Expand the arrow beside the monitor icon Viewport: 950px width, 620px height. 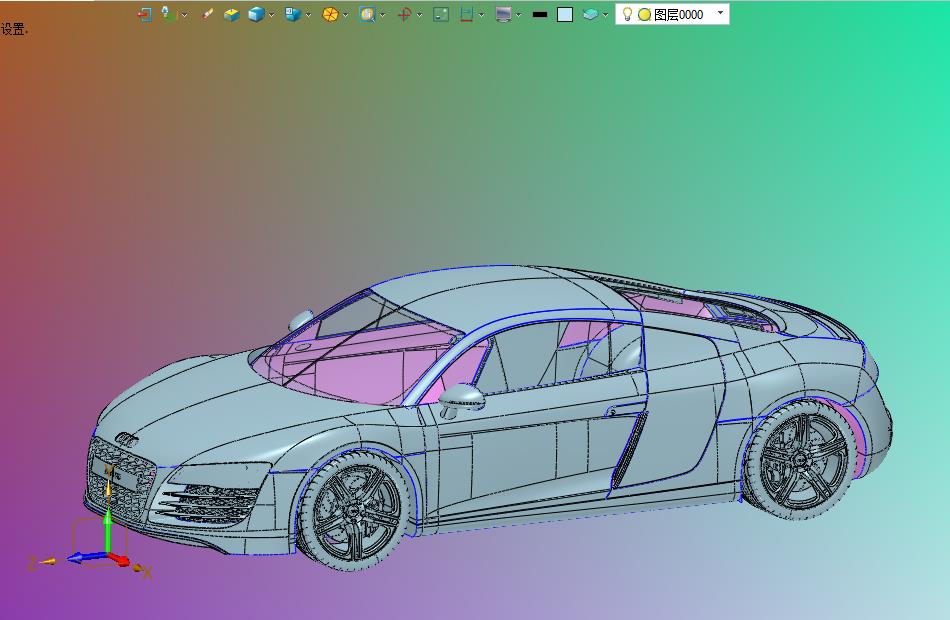518,15
